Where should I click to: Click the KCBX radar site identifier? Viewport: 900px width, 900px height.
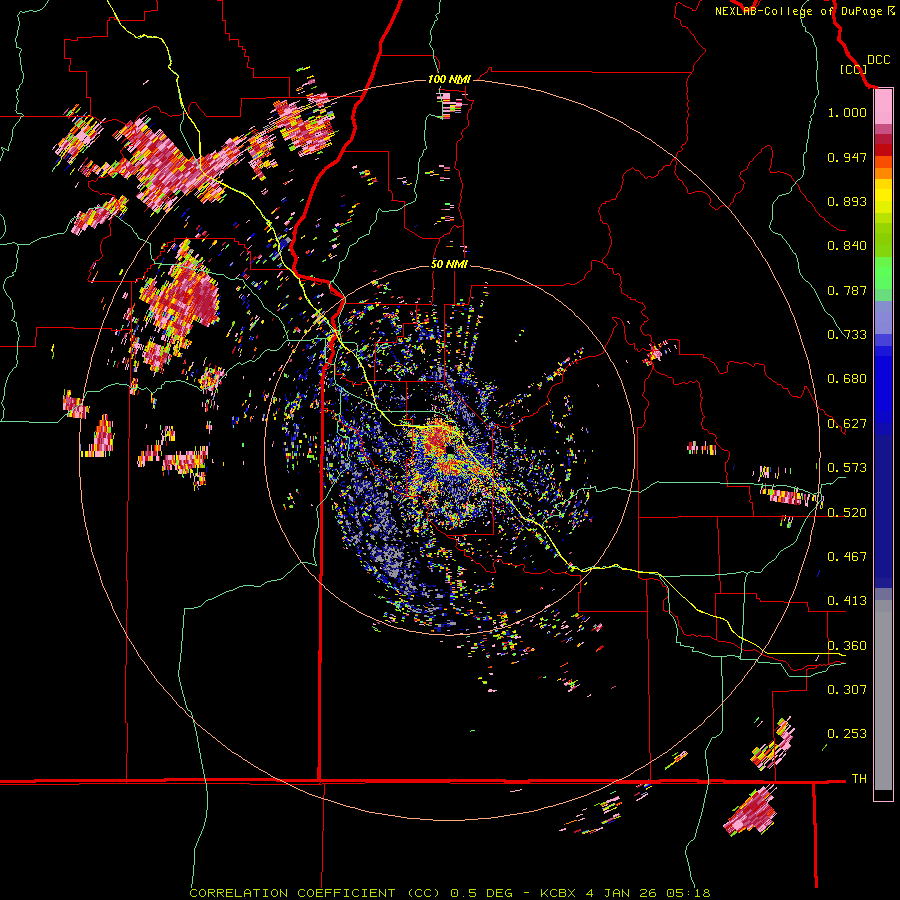click(x=560, y=893)
